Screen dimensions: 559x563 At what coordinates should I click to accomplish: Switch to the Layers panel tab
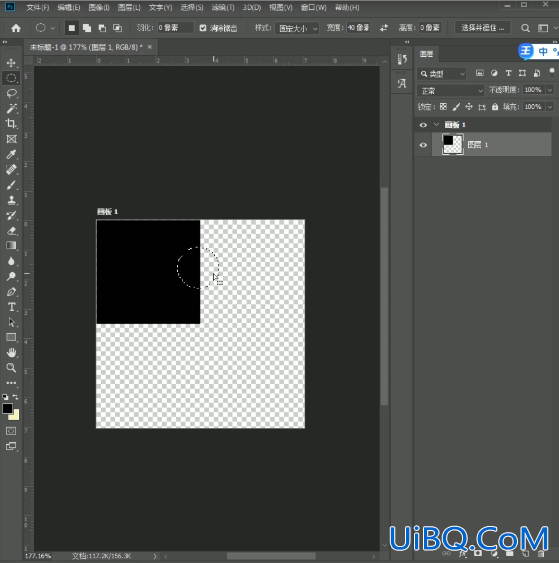click(427, 54)
